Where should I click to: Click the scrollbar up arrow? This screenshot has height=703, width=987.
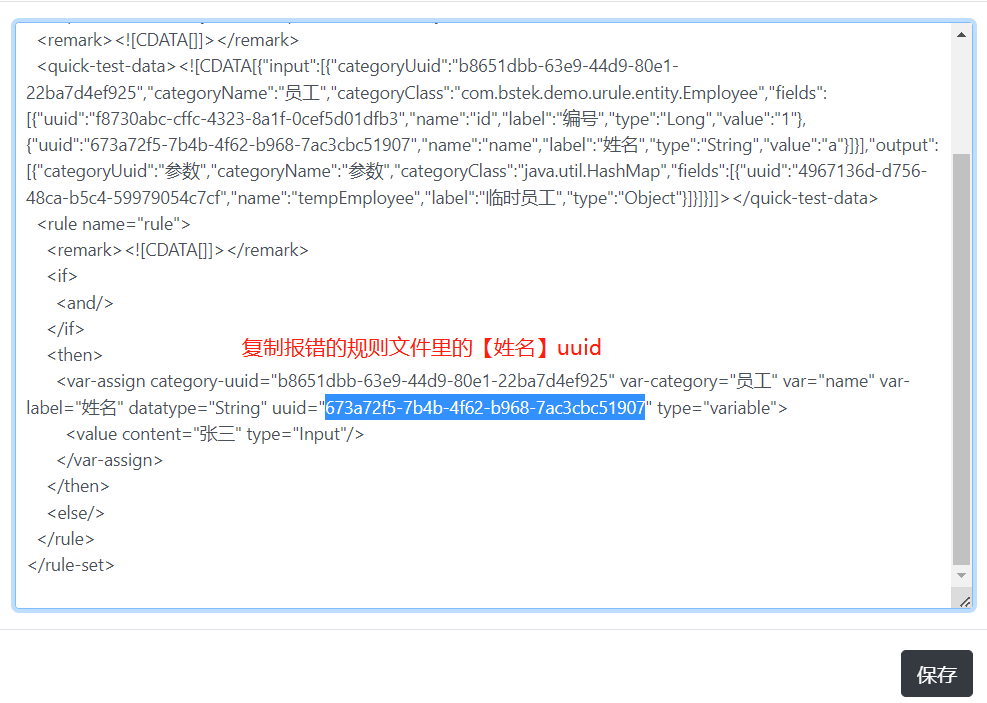[x=961, y=35]
